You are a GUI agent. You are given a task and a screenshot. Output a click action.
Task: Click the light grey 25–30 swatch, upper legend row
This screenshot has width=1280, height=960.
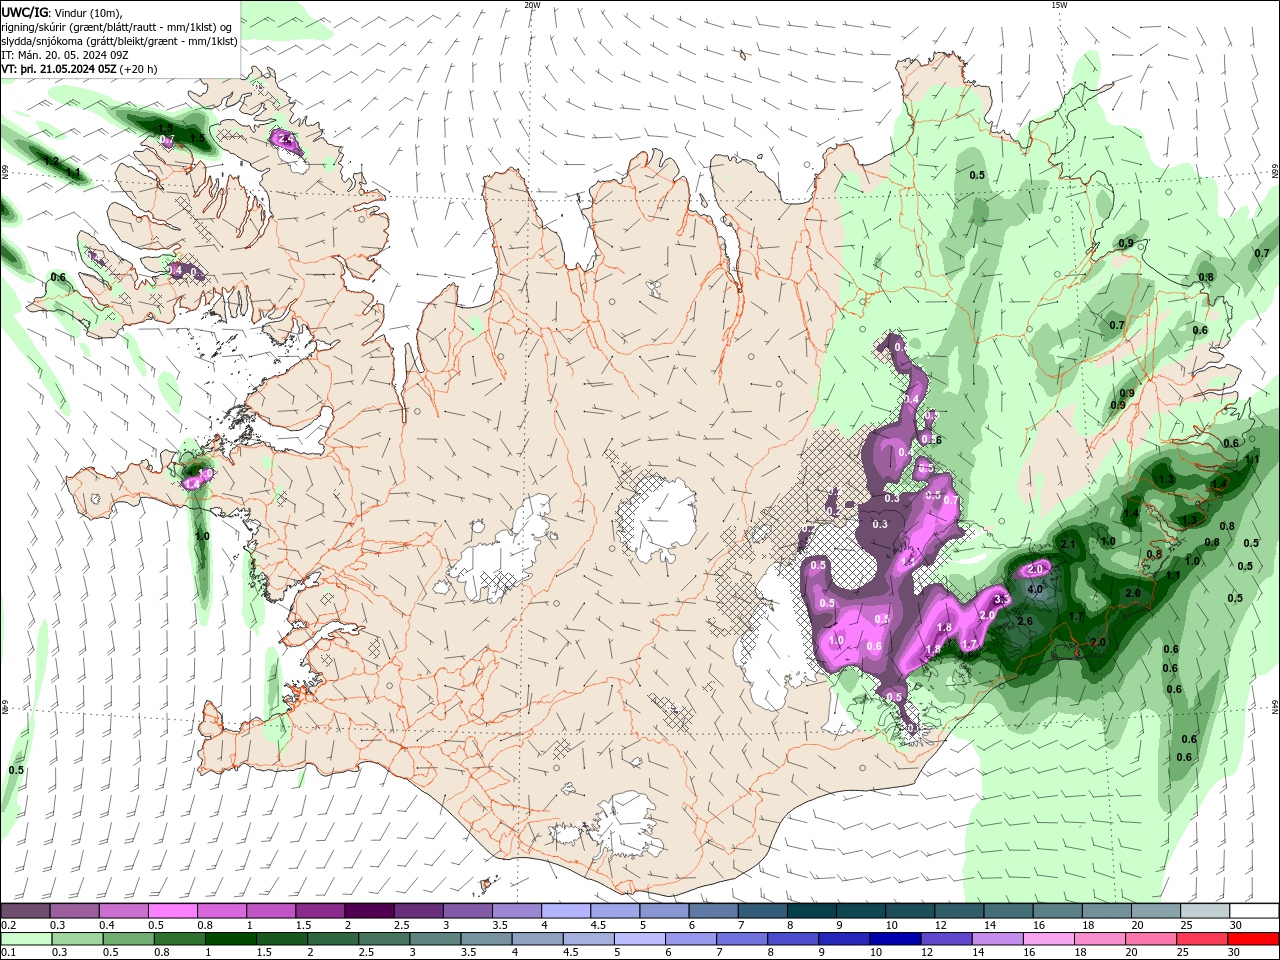tap(1204, 911)
